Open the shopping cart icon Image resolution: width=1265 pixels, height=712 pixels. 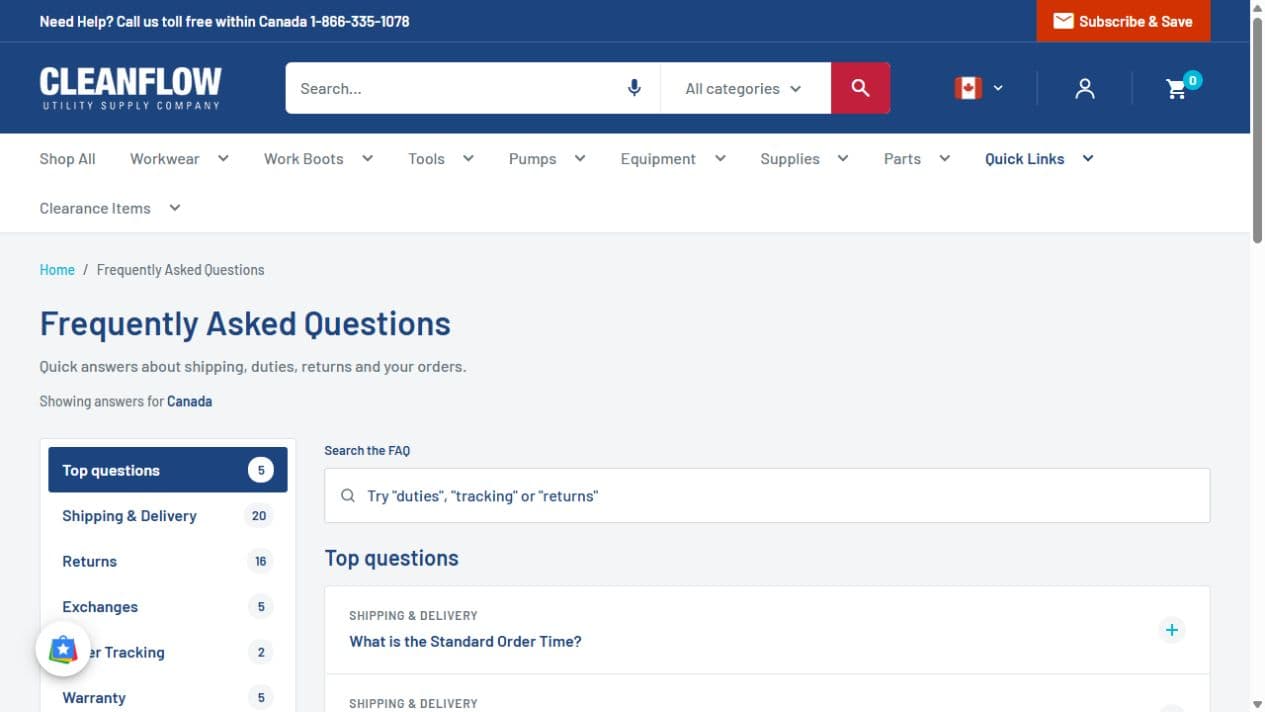1177,89
